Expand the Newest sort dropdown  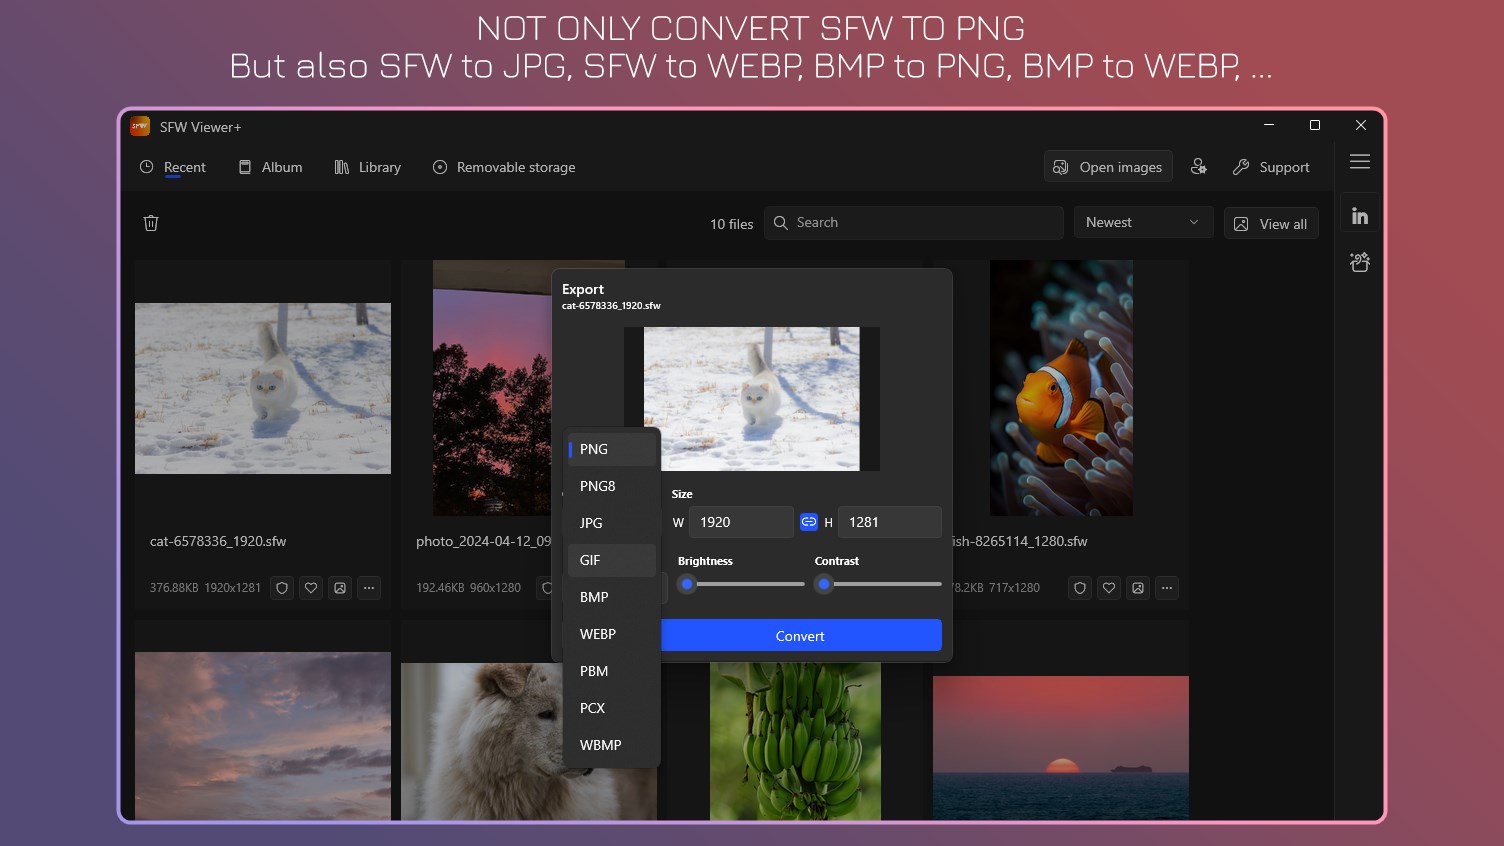click(1143, 222)
